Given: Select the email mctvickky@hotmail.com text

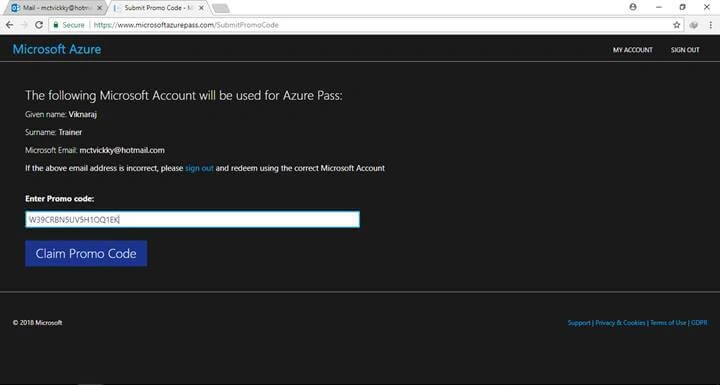Looking at the screenshot, I should (122, 150).
